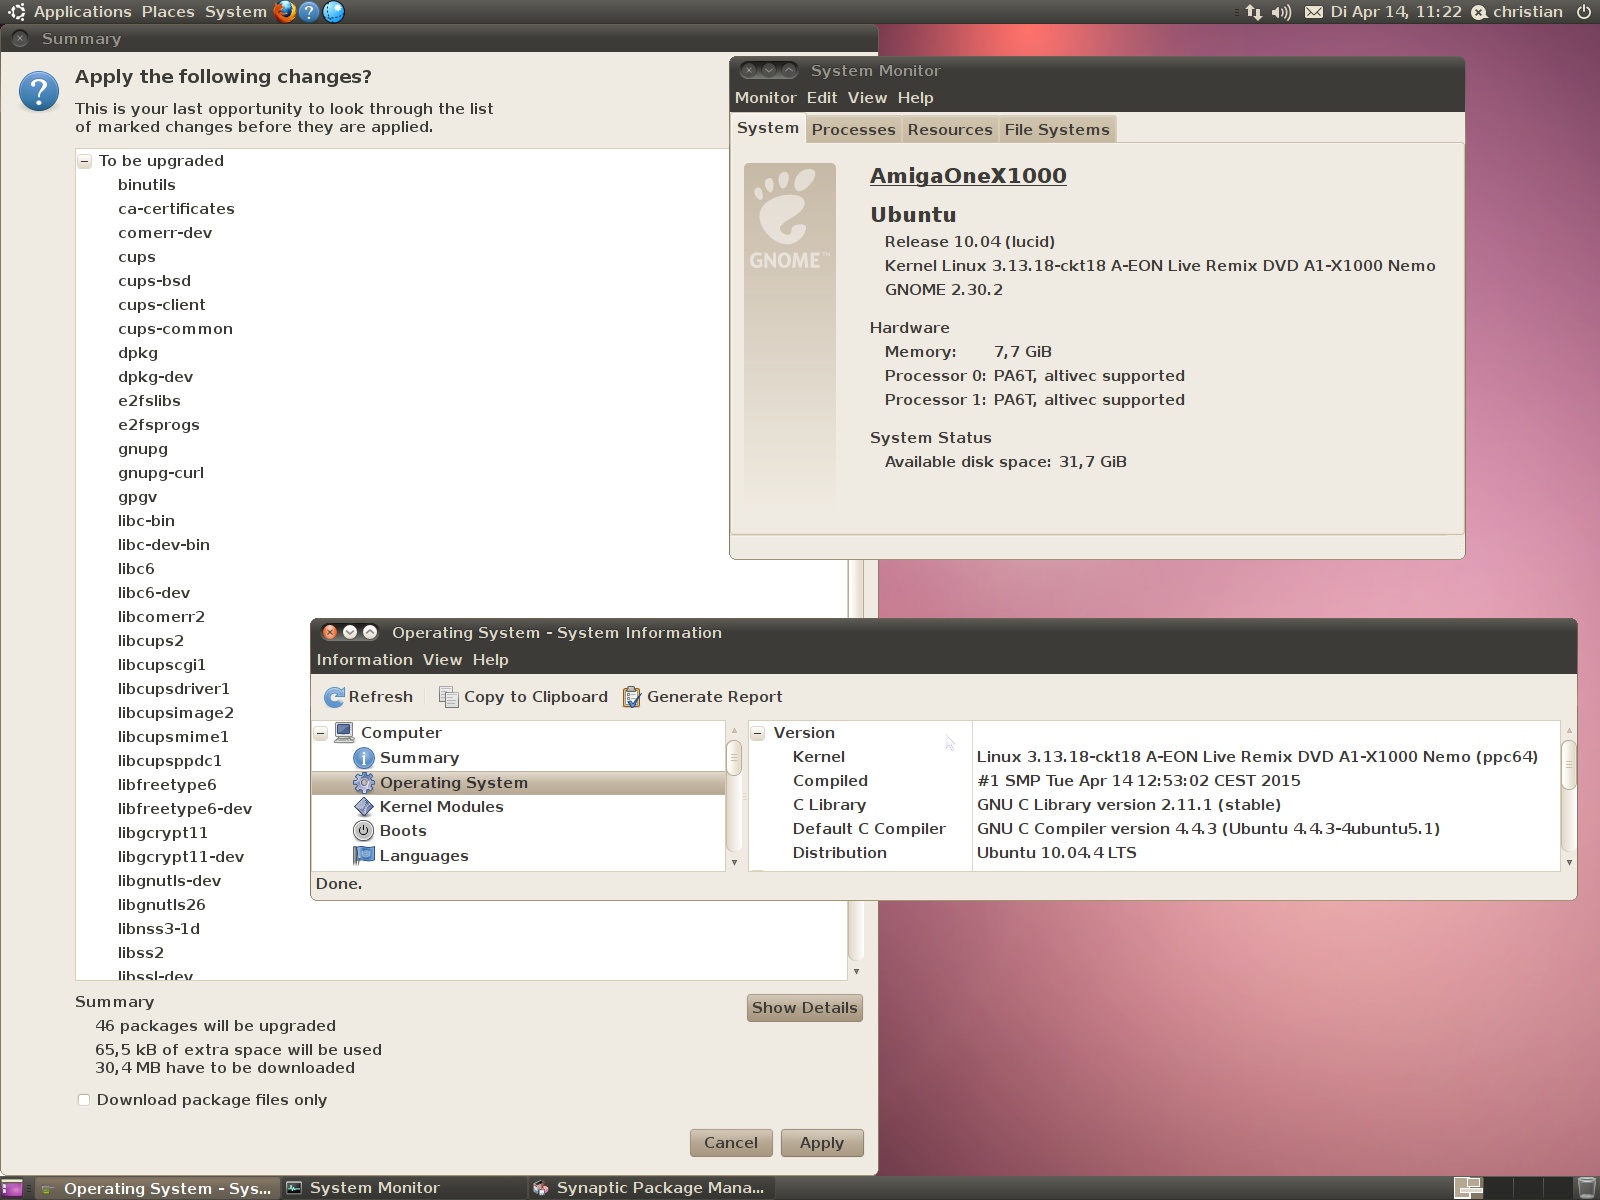Viewport: 1600px width, 1200px height.
Task: Open the Boots entry in sidebar
Action: click(x=403, y=831)
